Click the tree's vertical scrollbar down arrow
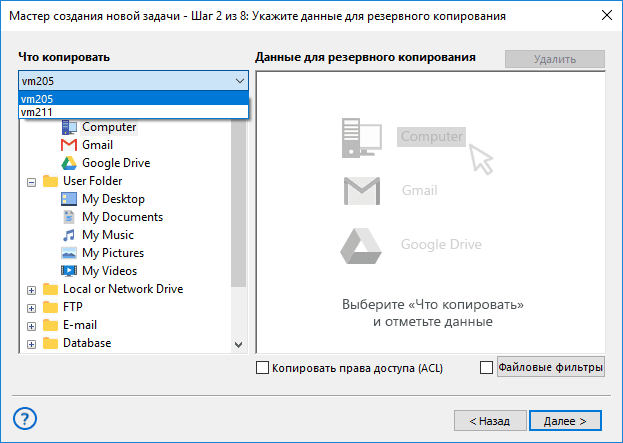The height and width of the screenshot is (443, 623). coord(238,345)
